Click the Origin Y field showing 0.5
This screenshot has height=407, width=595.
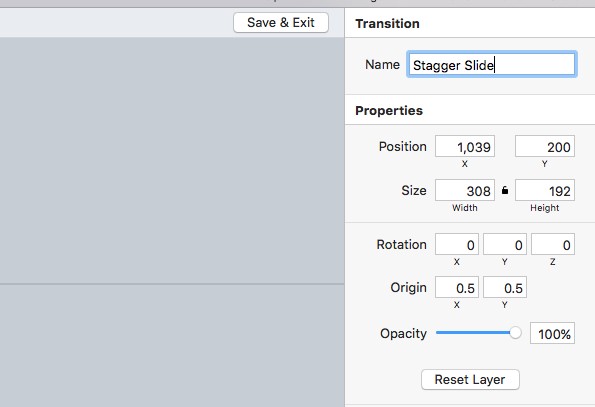tap(505, 287)
